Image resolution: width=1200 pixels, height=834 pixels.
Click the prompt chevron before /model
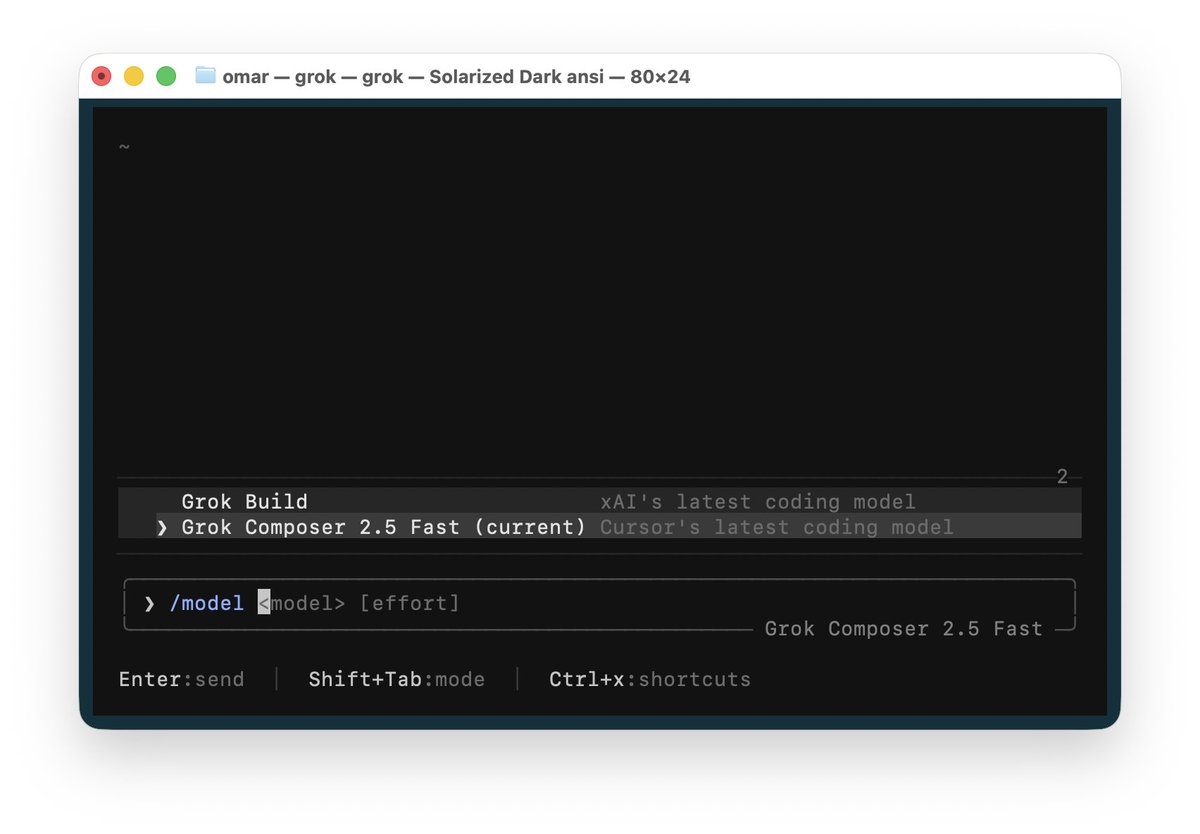tap(149, 603)
